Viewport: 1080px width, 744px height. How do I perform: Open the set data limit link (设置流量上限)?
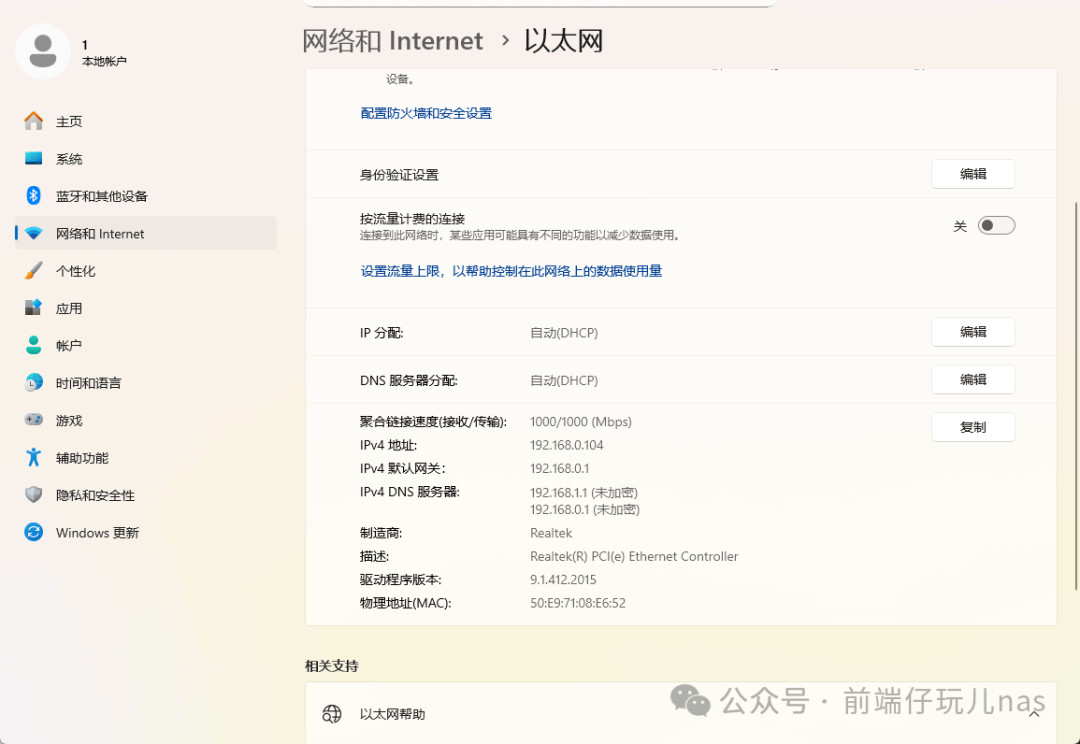[x=511, y=271]
